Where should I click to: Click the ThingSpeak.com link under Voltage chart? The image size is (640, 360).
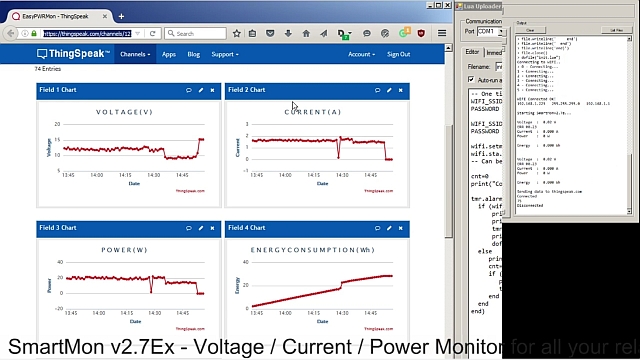(190, 191)
